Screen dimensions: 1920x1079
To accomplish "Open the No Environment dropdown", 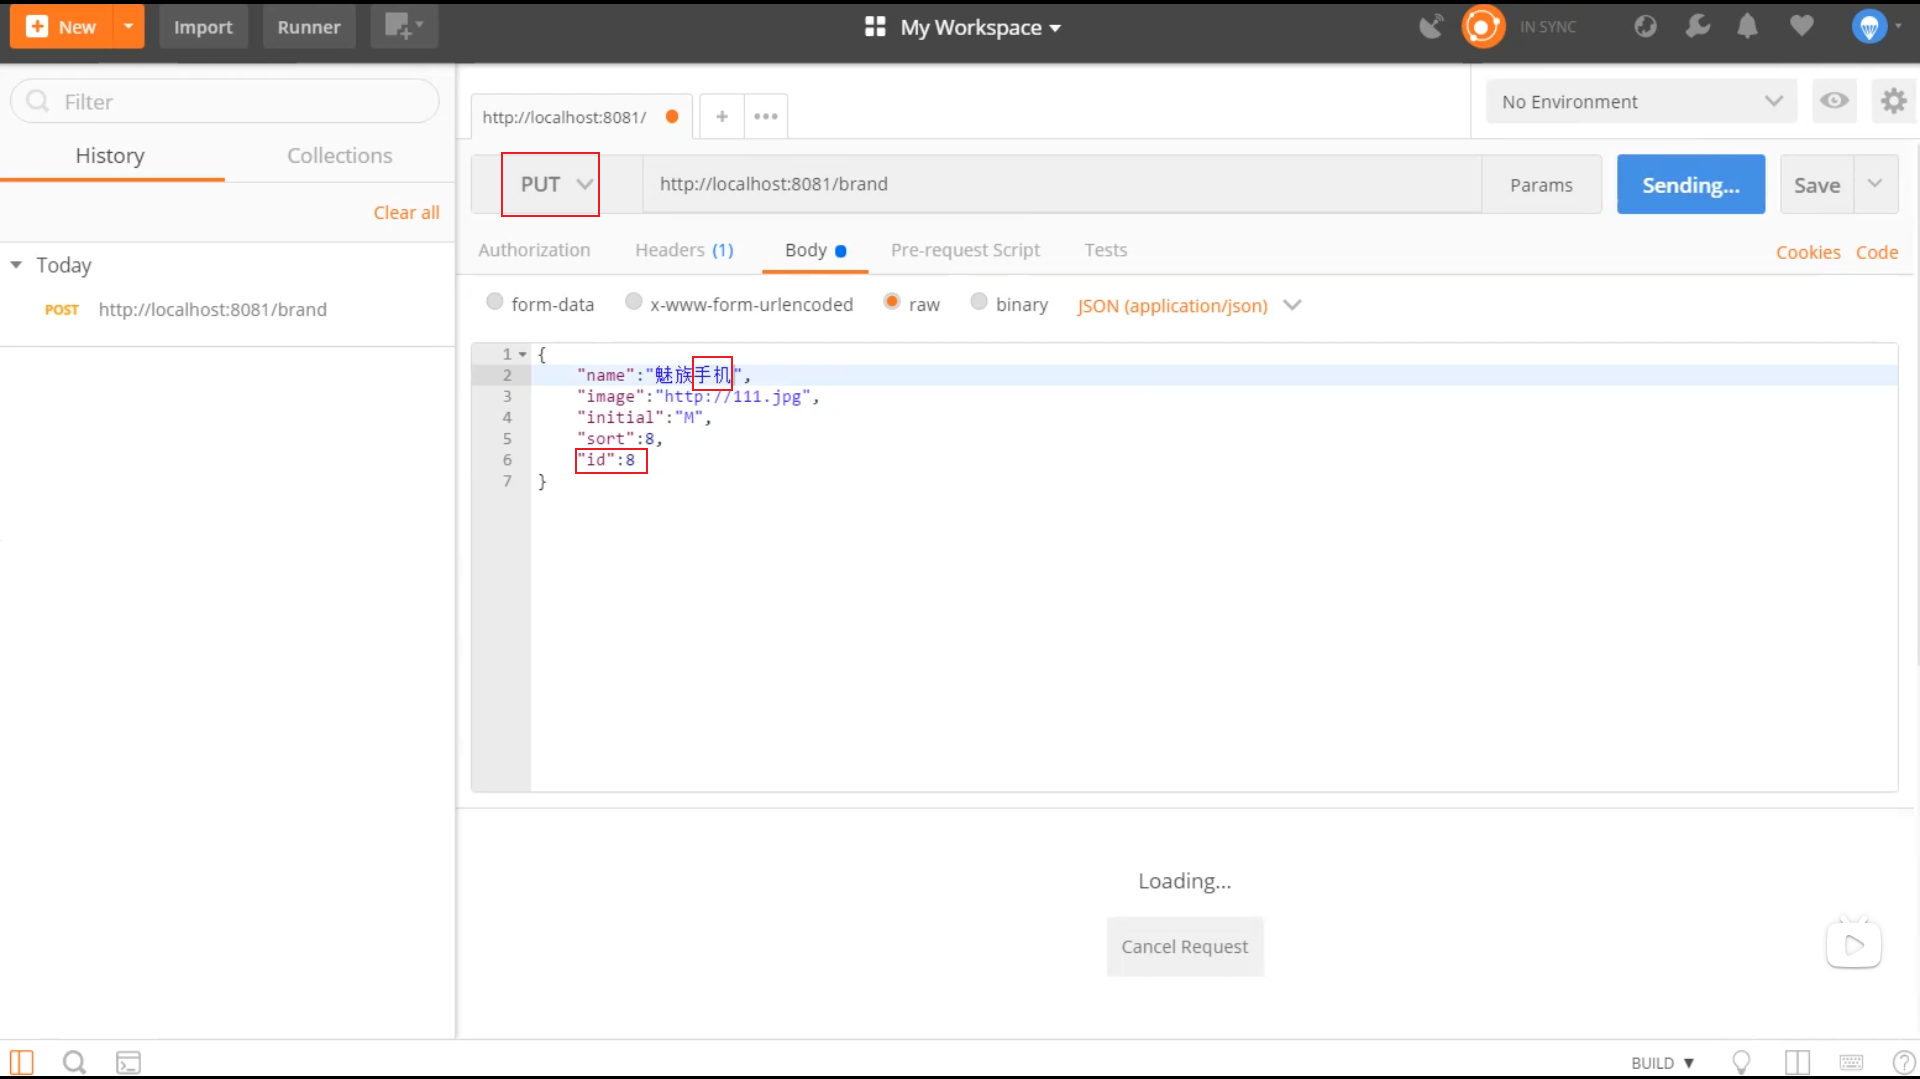I will click(x=1641, y=101).
